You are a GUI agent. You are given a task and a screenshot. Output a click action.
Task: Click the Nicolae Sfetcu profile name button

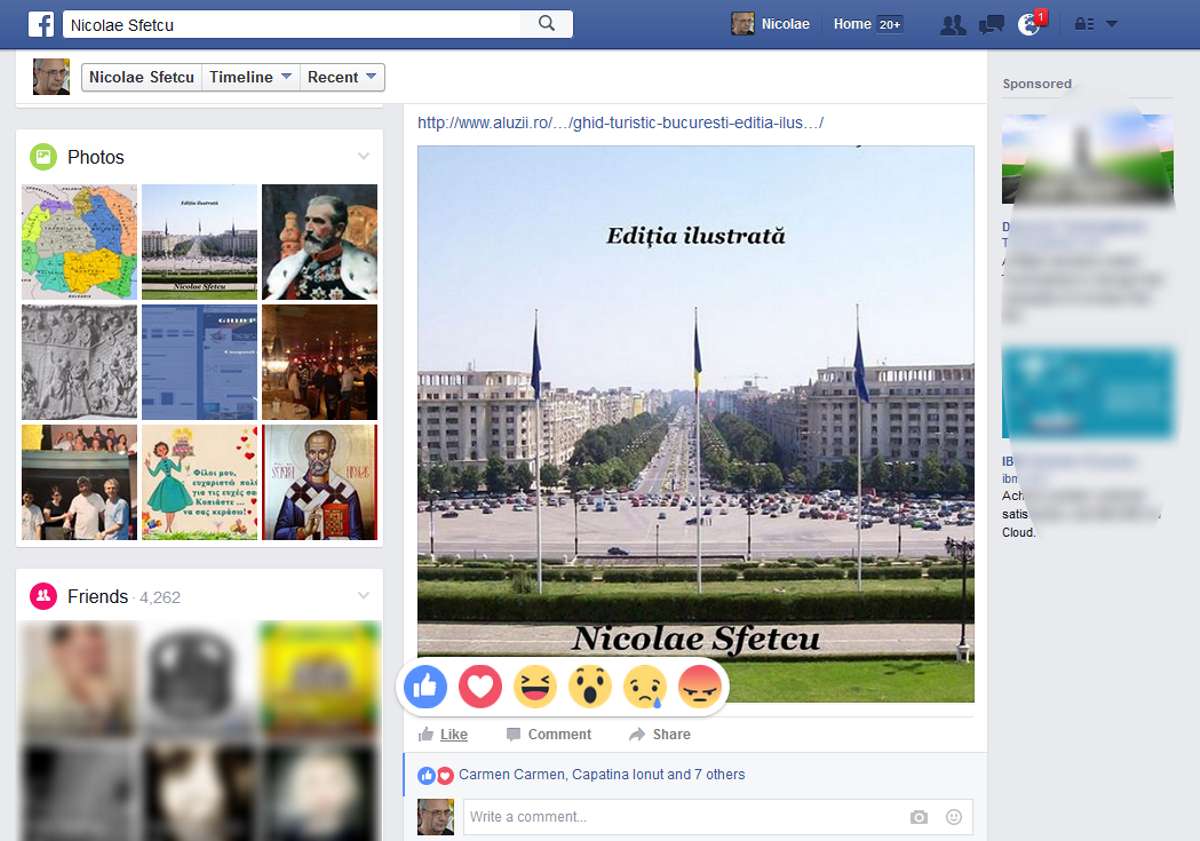(142, 77)
